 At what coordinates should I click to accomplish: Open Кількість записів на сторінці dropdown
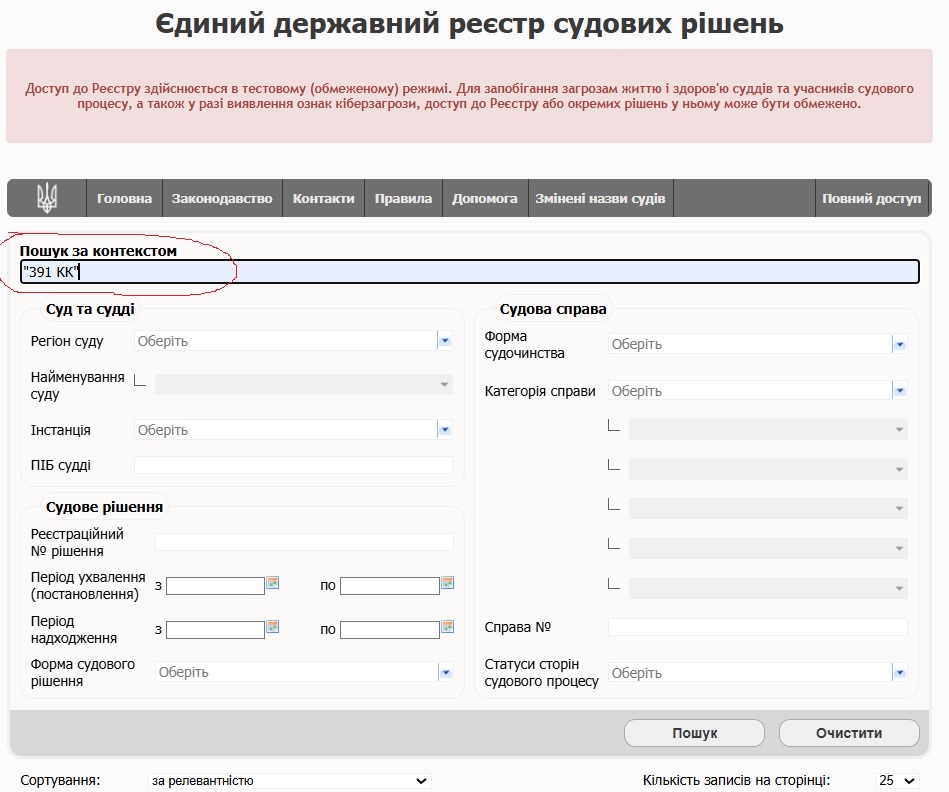(898, 781)
